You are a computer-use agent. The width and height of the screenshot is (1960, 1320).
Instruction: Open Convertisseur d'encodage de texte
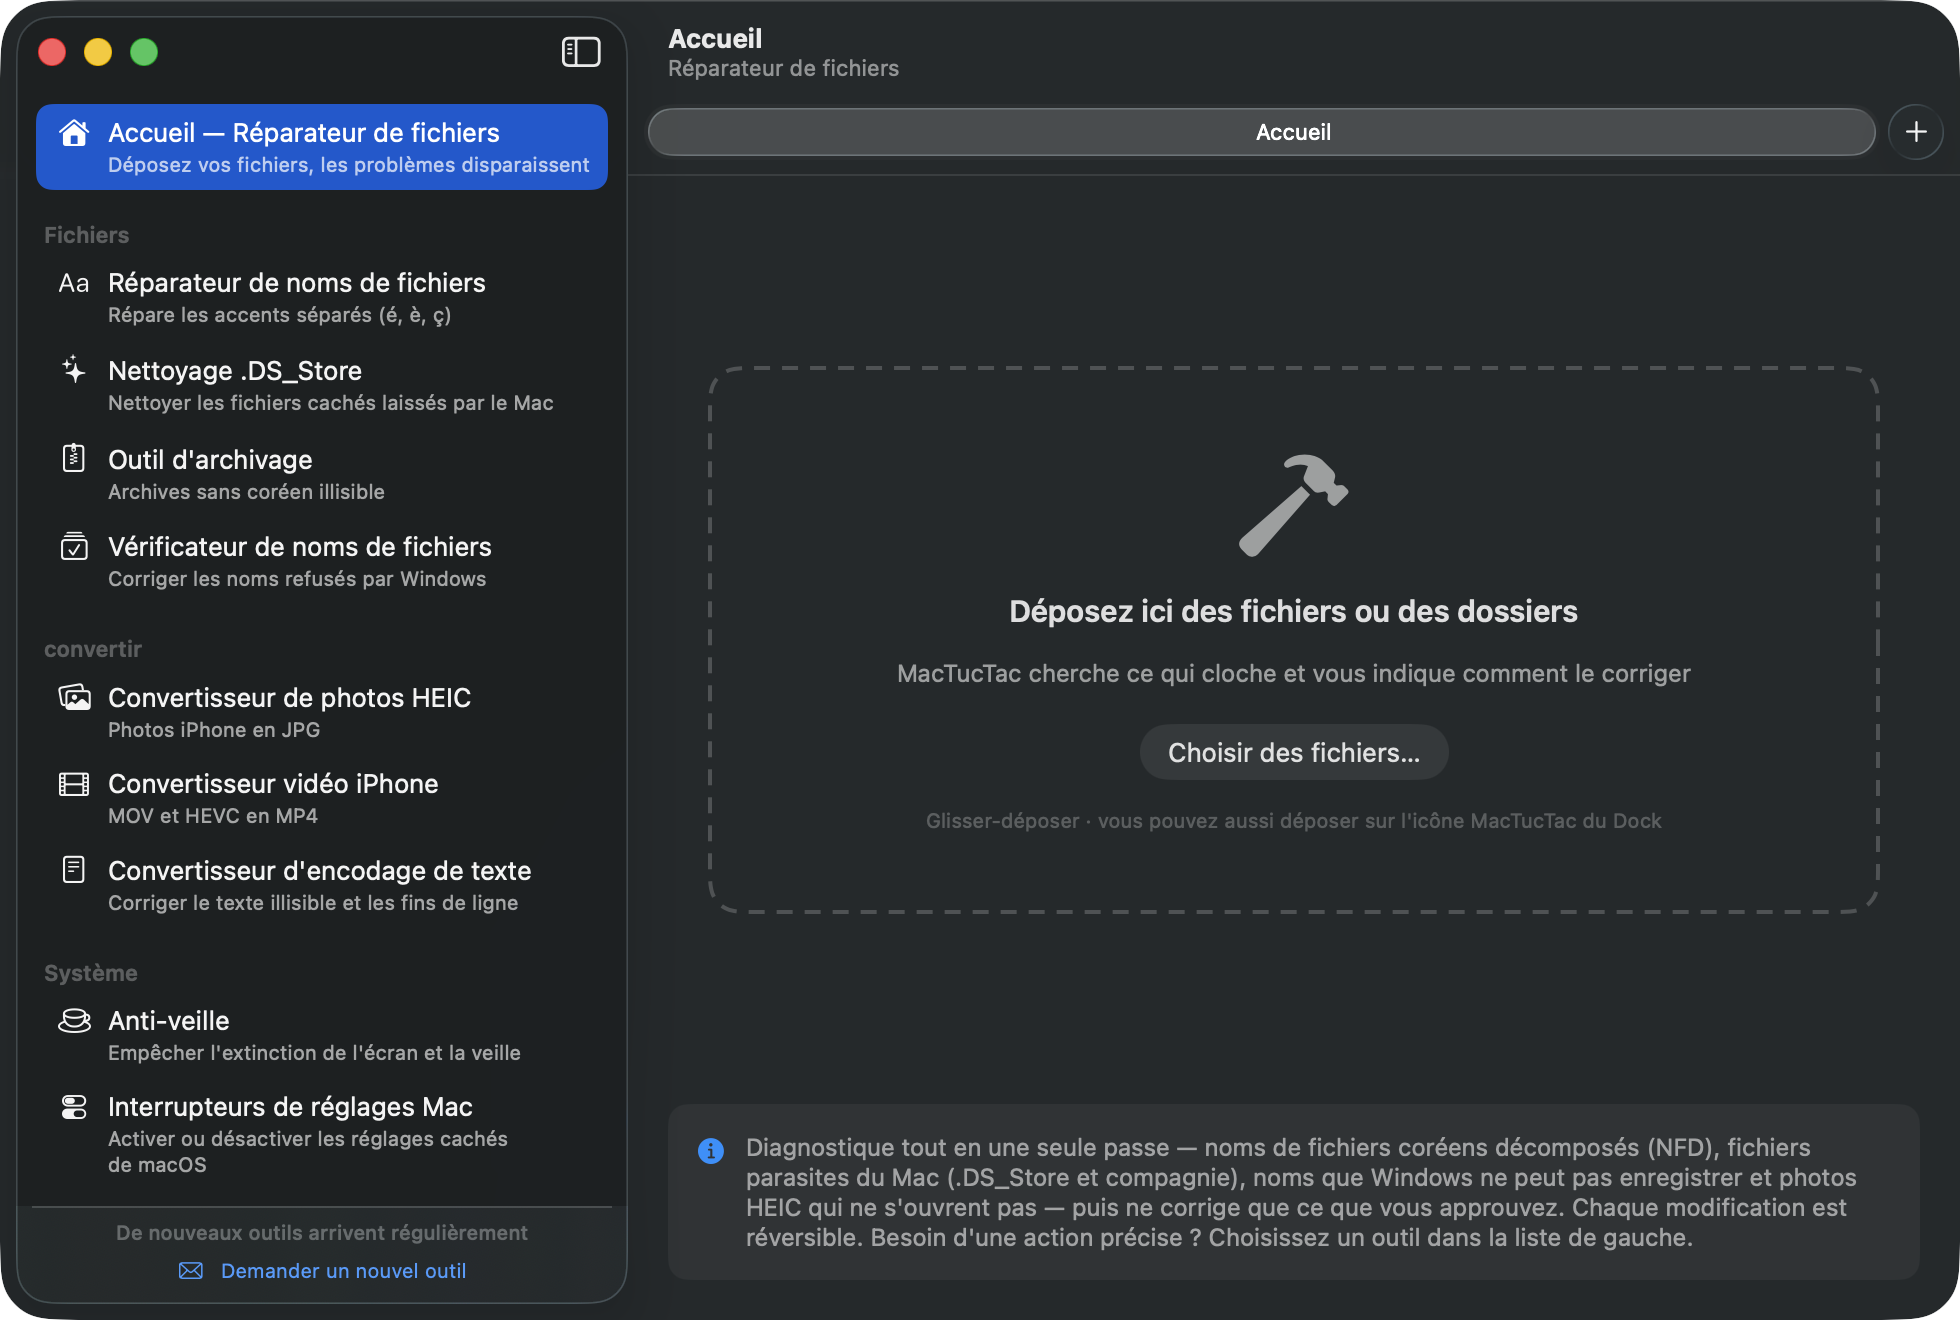click(x=322, y=885)
